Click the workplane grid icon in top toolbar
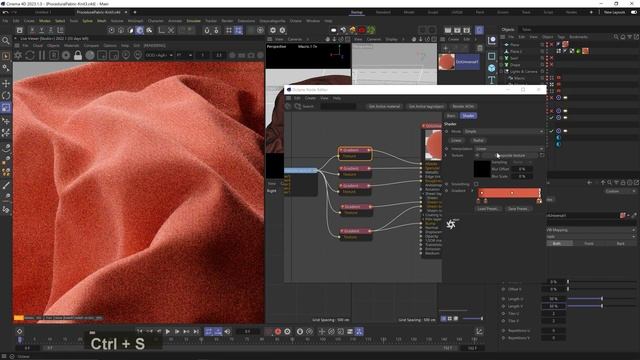Screen dimensions: 640x360 point(229,30)
